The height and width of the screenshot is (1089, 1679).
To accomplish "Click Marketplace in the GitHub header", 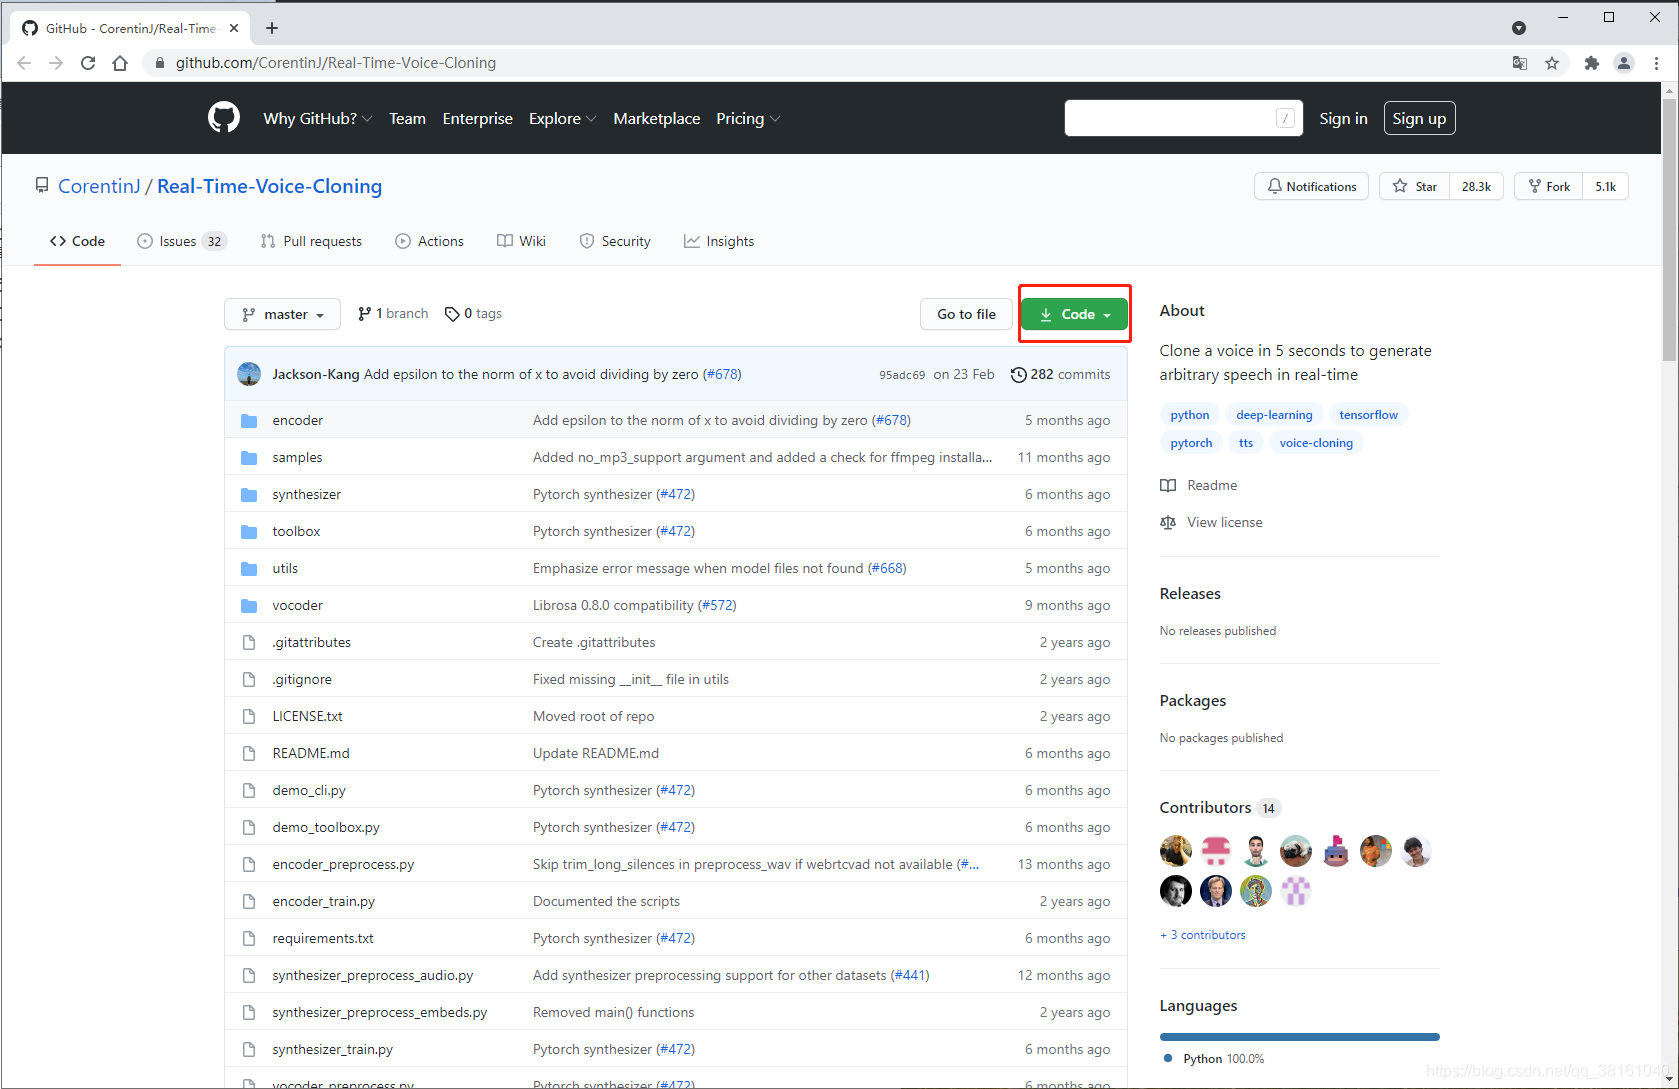I will [657, 118].
